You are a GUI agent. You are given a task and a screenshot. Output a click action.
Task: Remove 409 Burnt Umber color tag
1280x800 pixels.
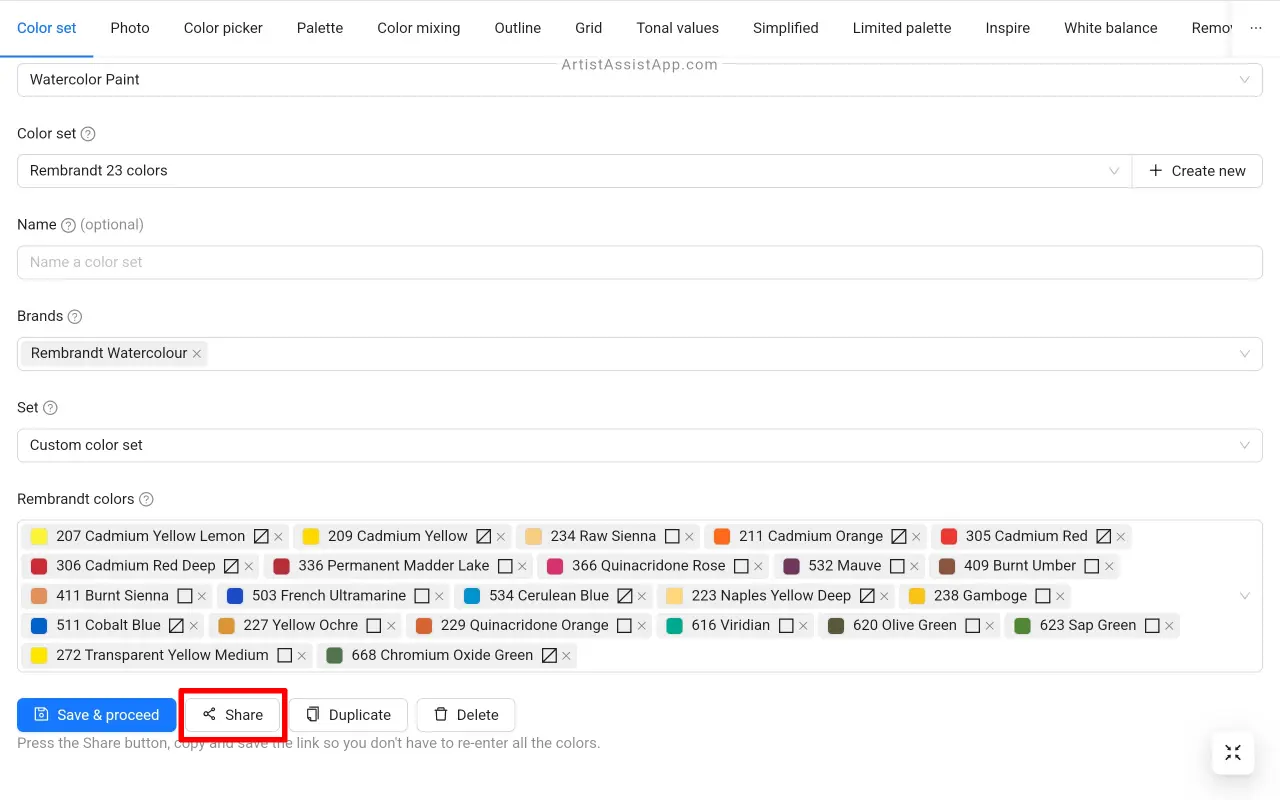(x=1109, y=567)
